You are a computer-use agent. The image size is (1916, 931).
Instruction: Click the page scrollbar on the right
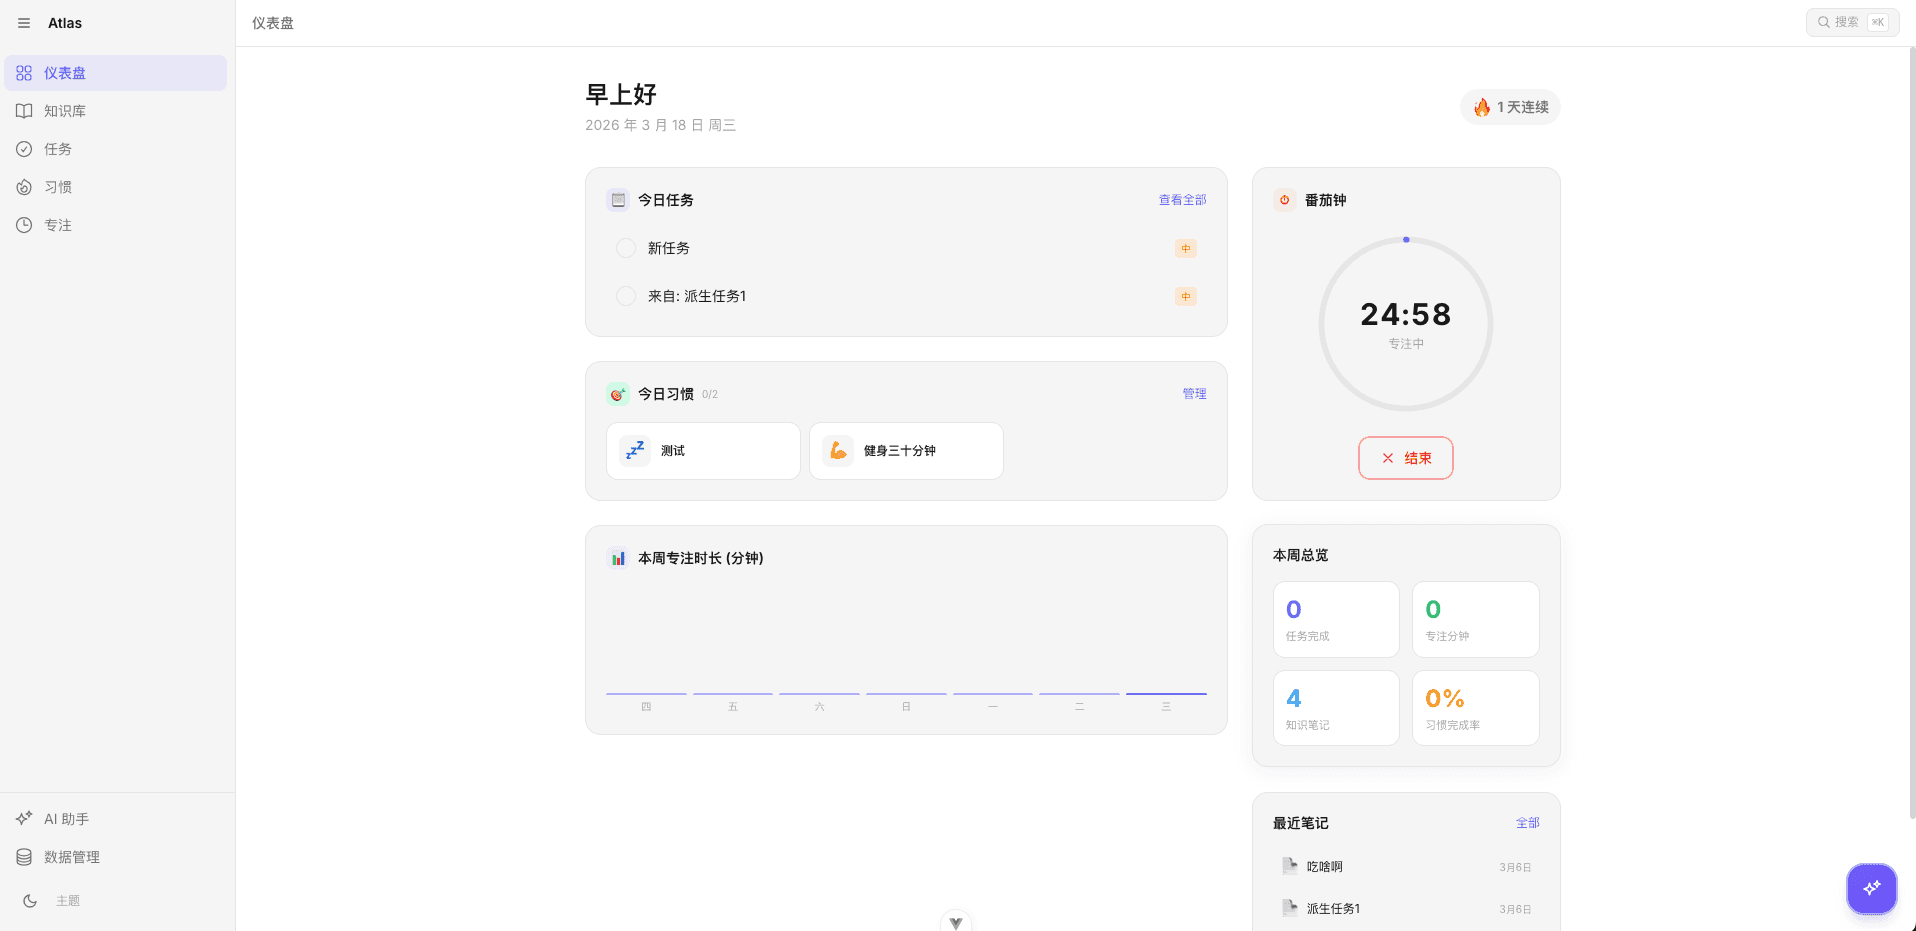point(1912,433)
